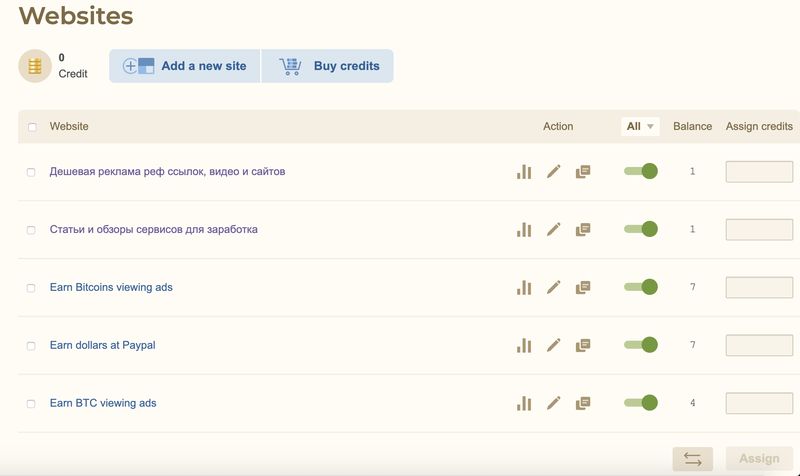Expand the All filter dropdown
This screenshot has height=476, width=800.
coord(640,127)
